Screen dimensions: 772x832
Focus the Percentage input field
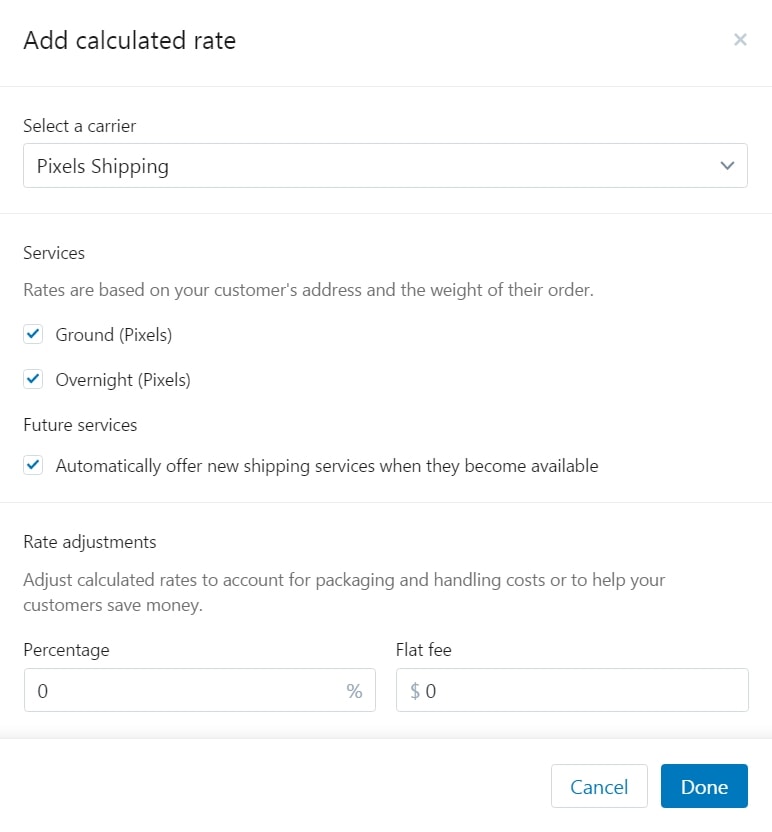(185, 691)
